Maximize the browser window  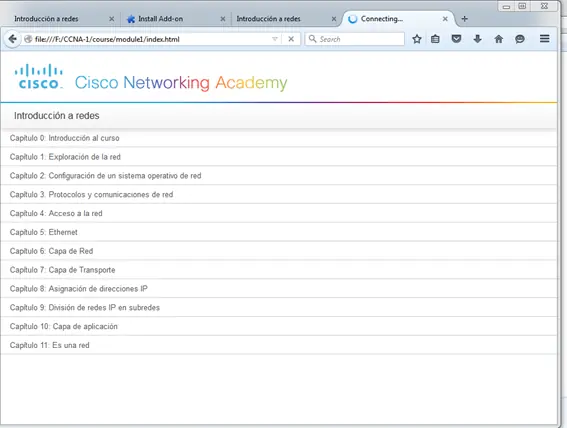pos(522,6)
